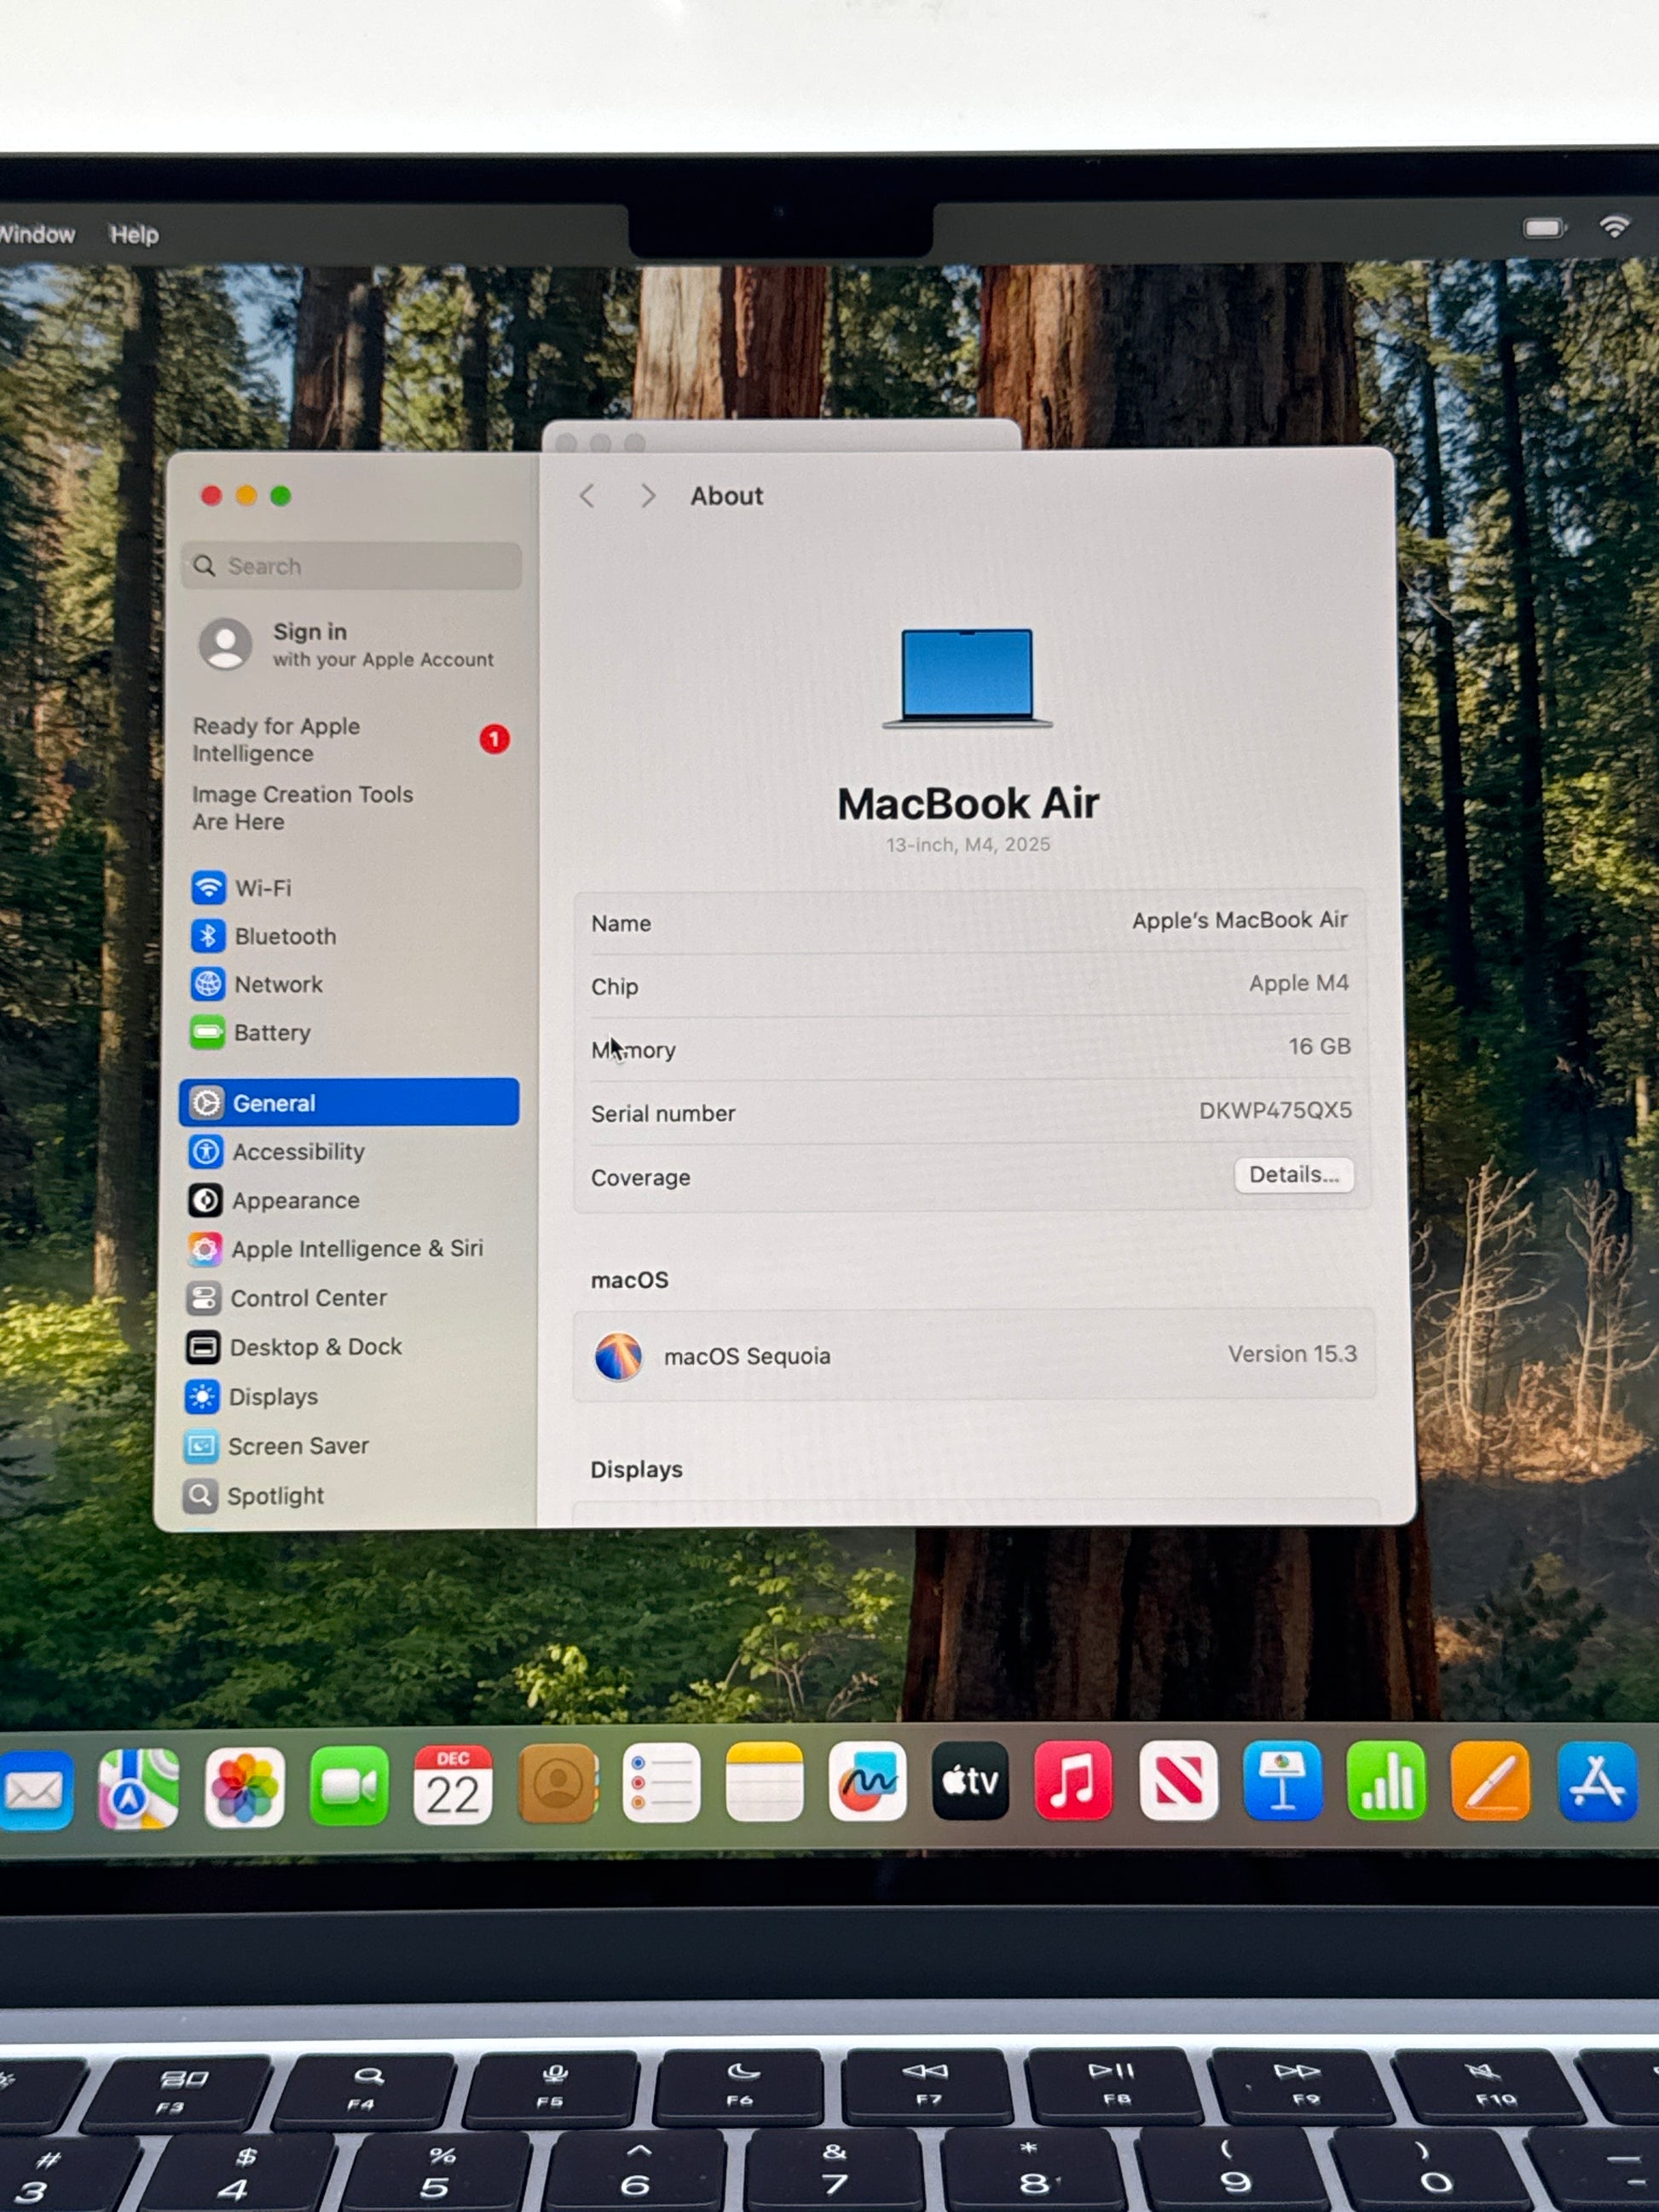Open the Window menu

[x=36, y=234]
